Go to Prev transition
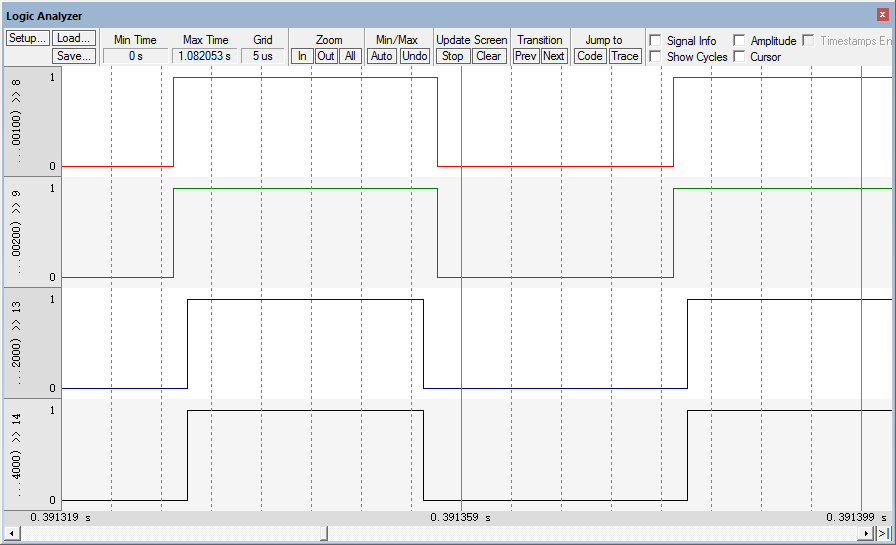The image size is (896, 545). coord(526,56)
